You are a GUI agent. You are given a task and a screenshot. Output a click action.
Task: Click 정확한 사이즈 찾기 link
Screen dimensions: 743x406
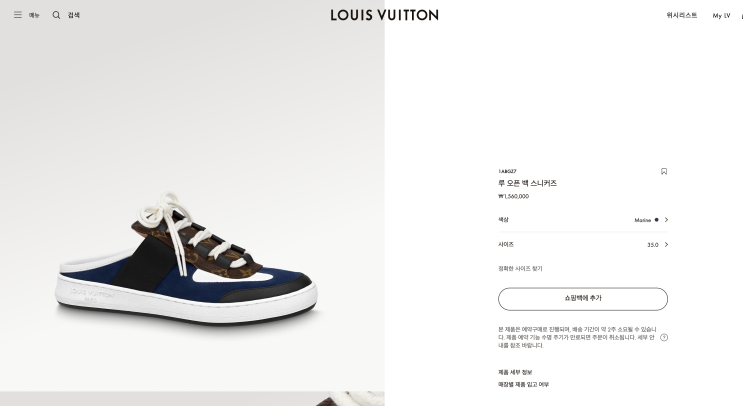click(520, 268)
